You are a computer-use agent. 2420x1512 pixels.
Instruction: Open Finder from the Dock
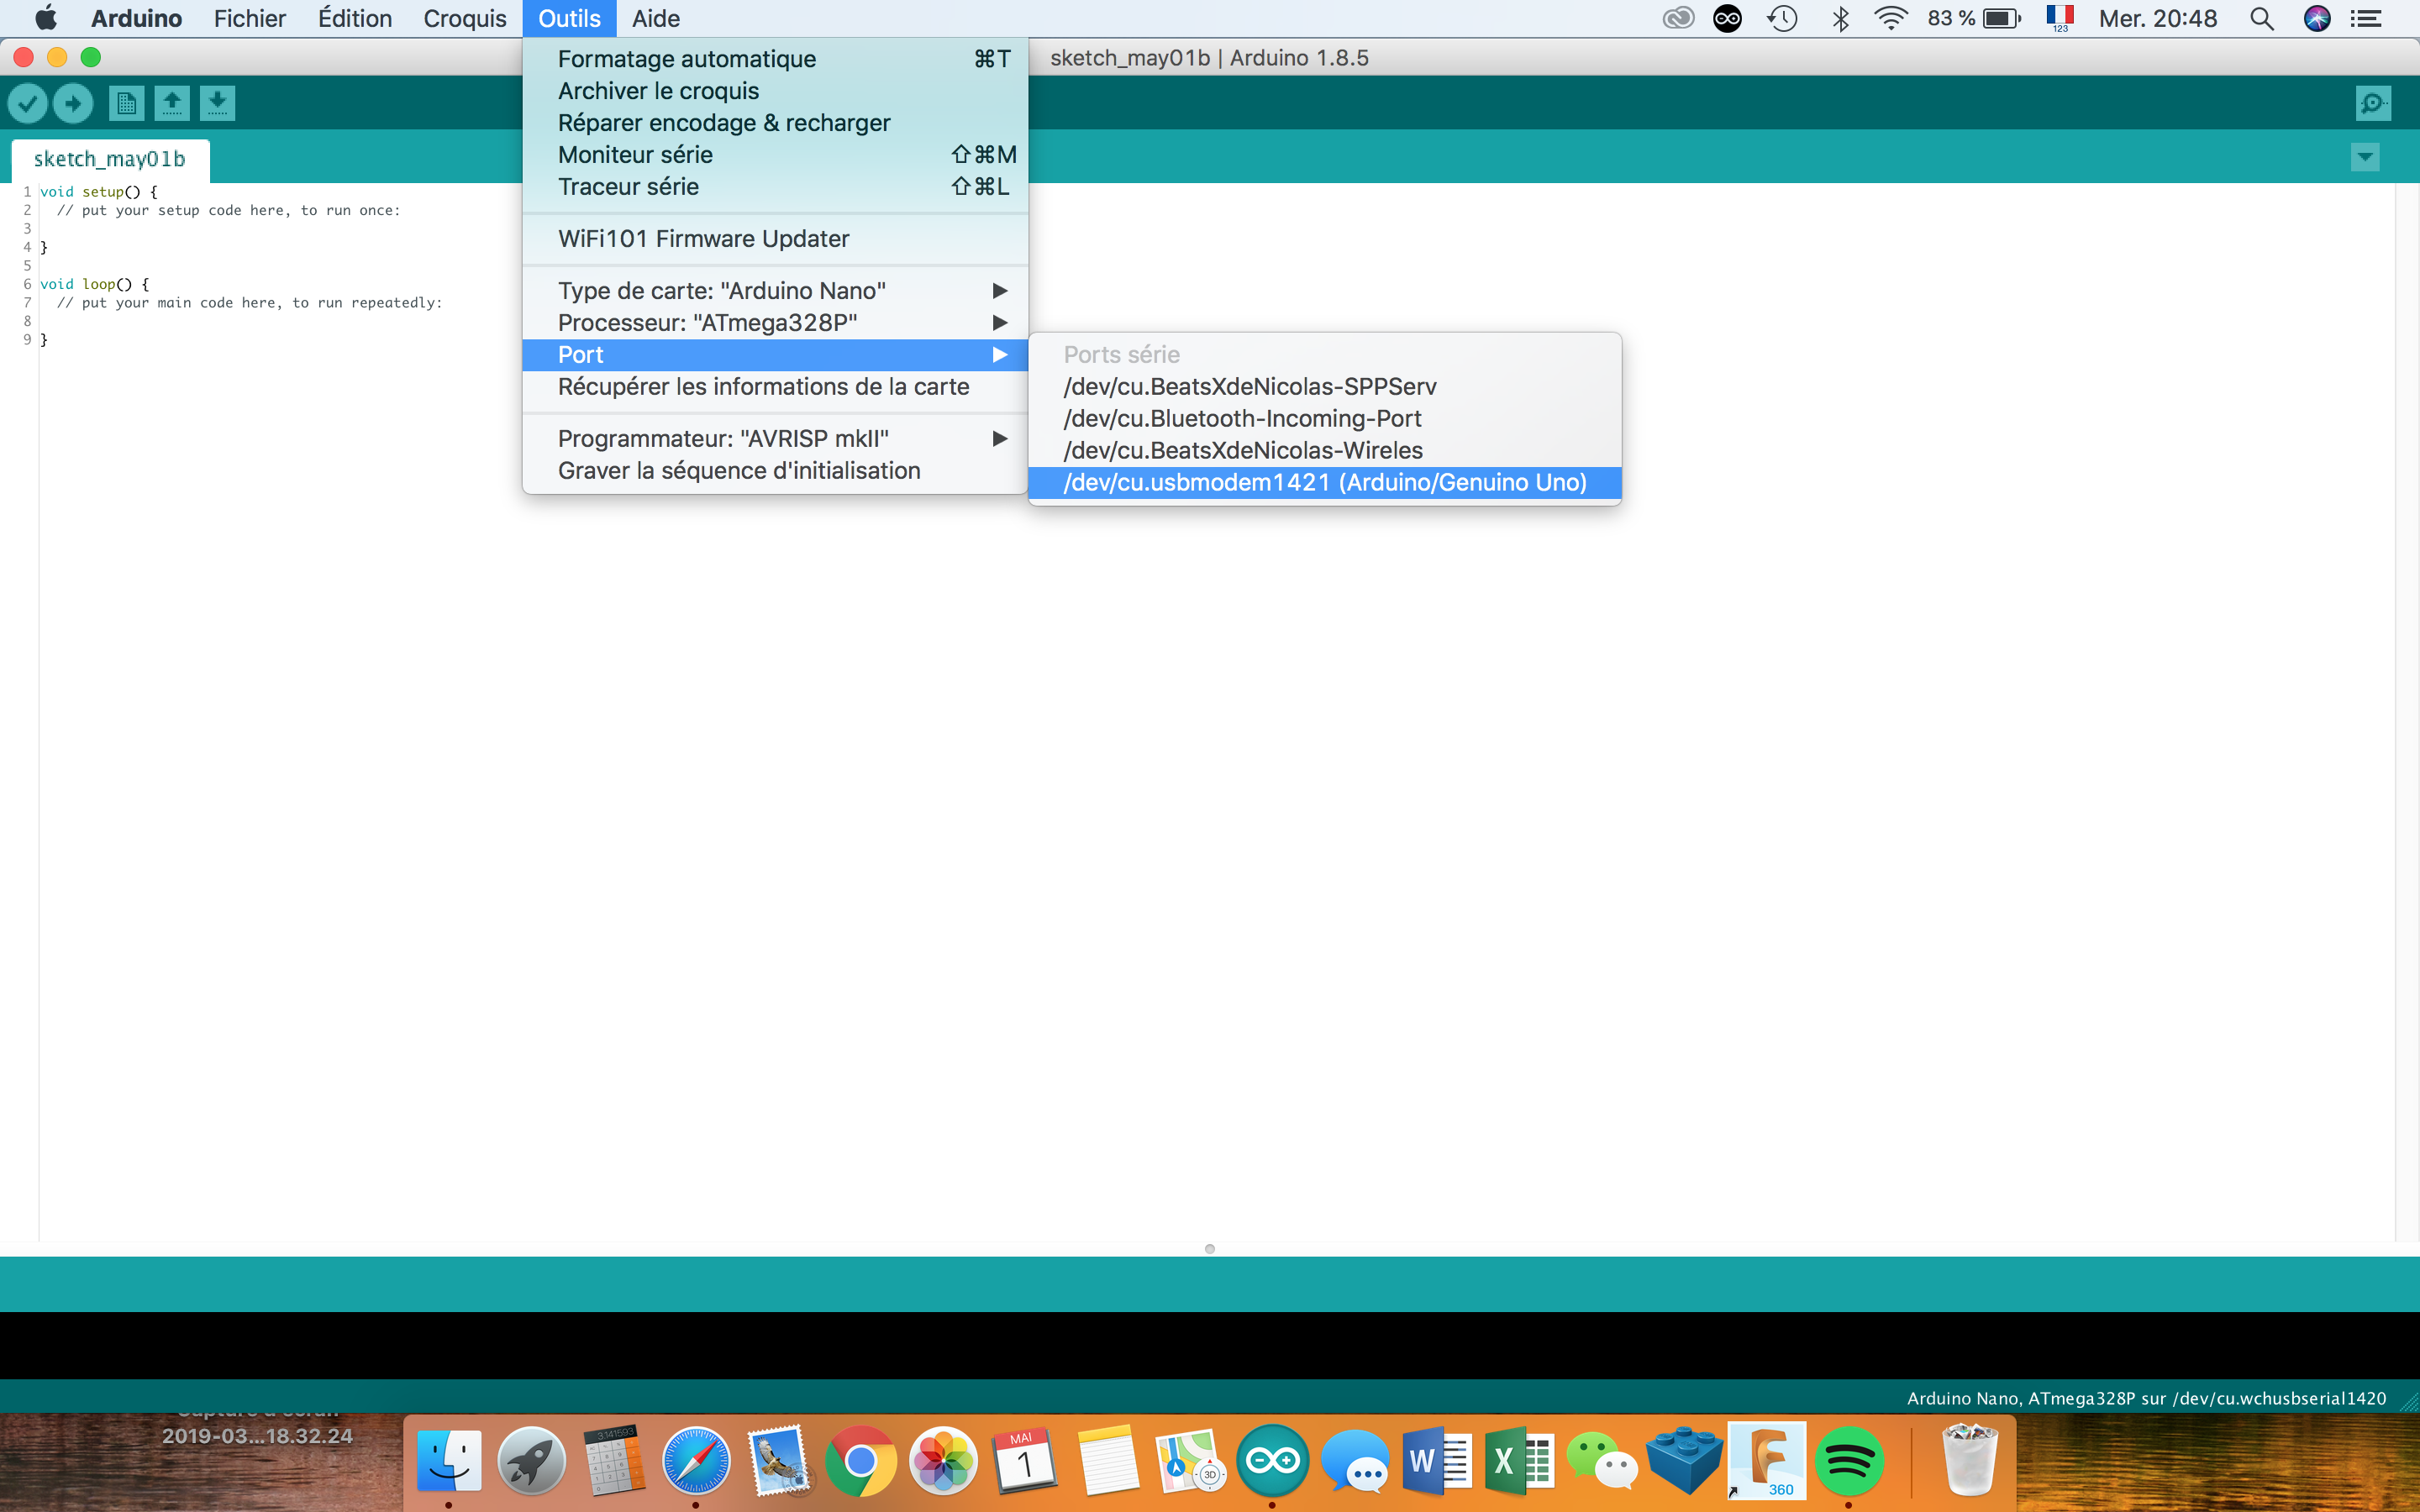(449, 1461)
